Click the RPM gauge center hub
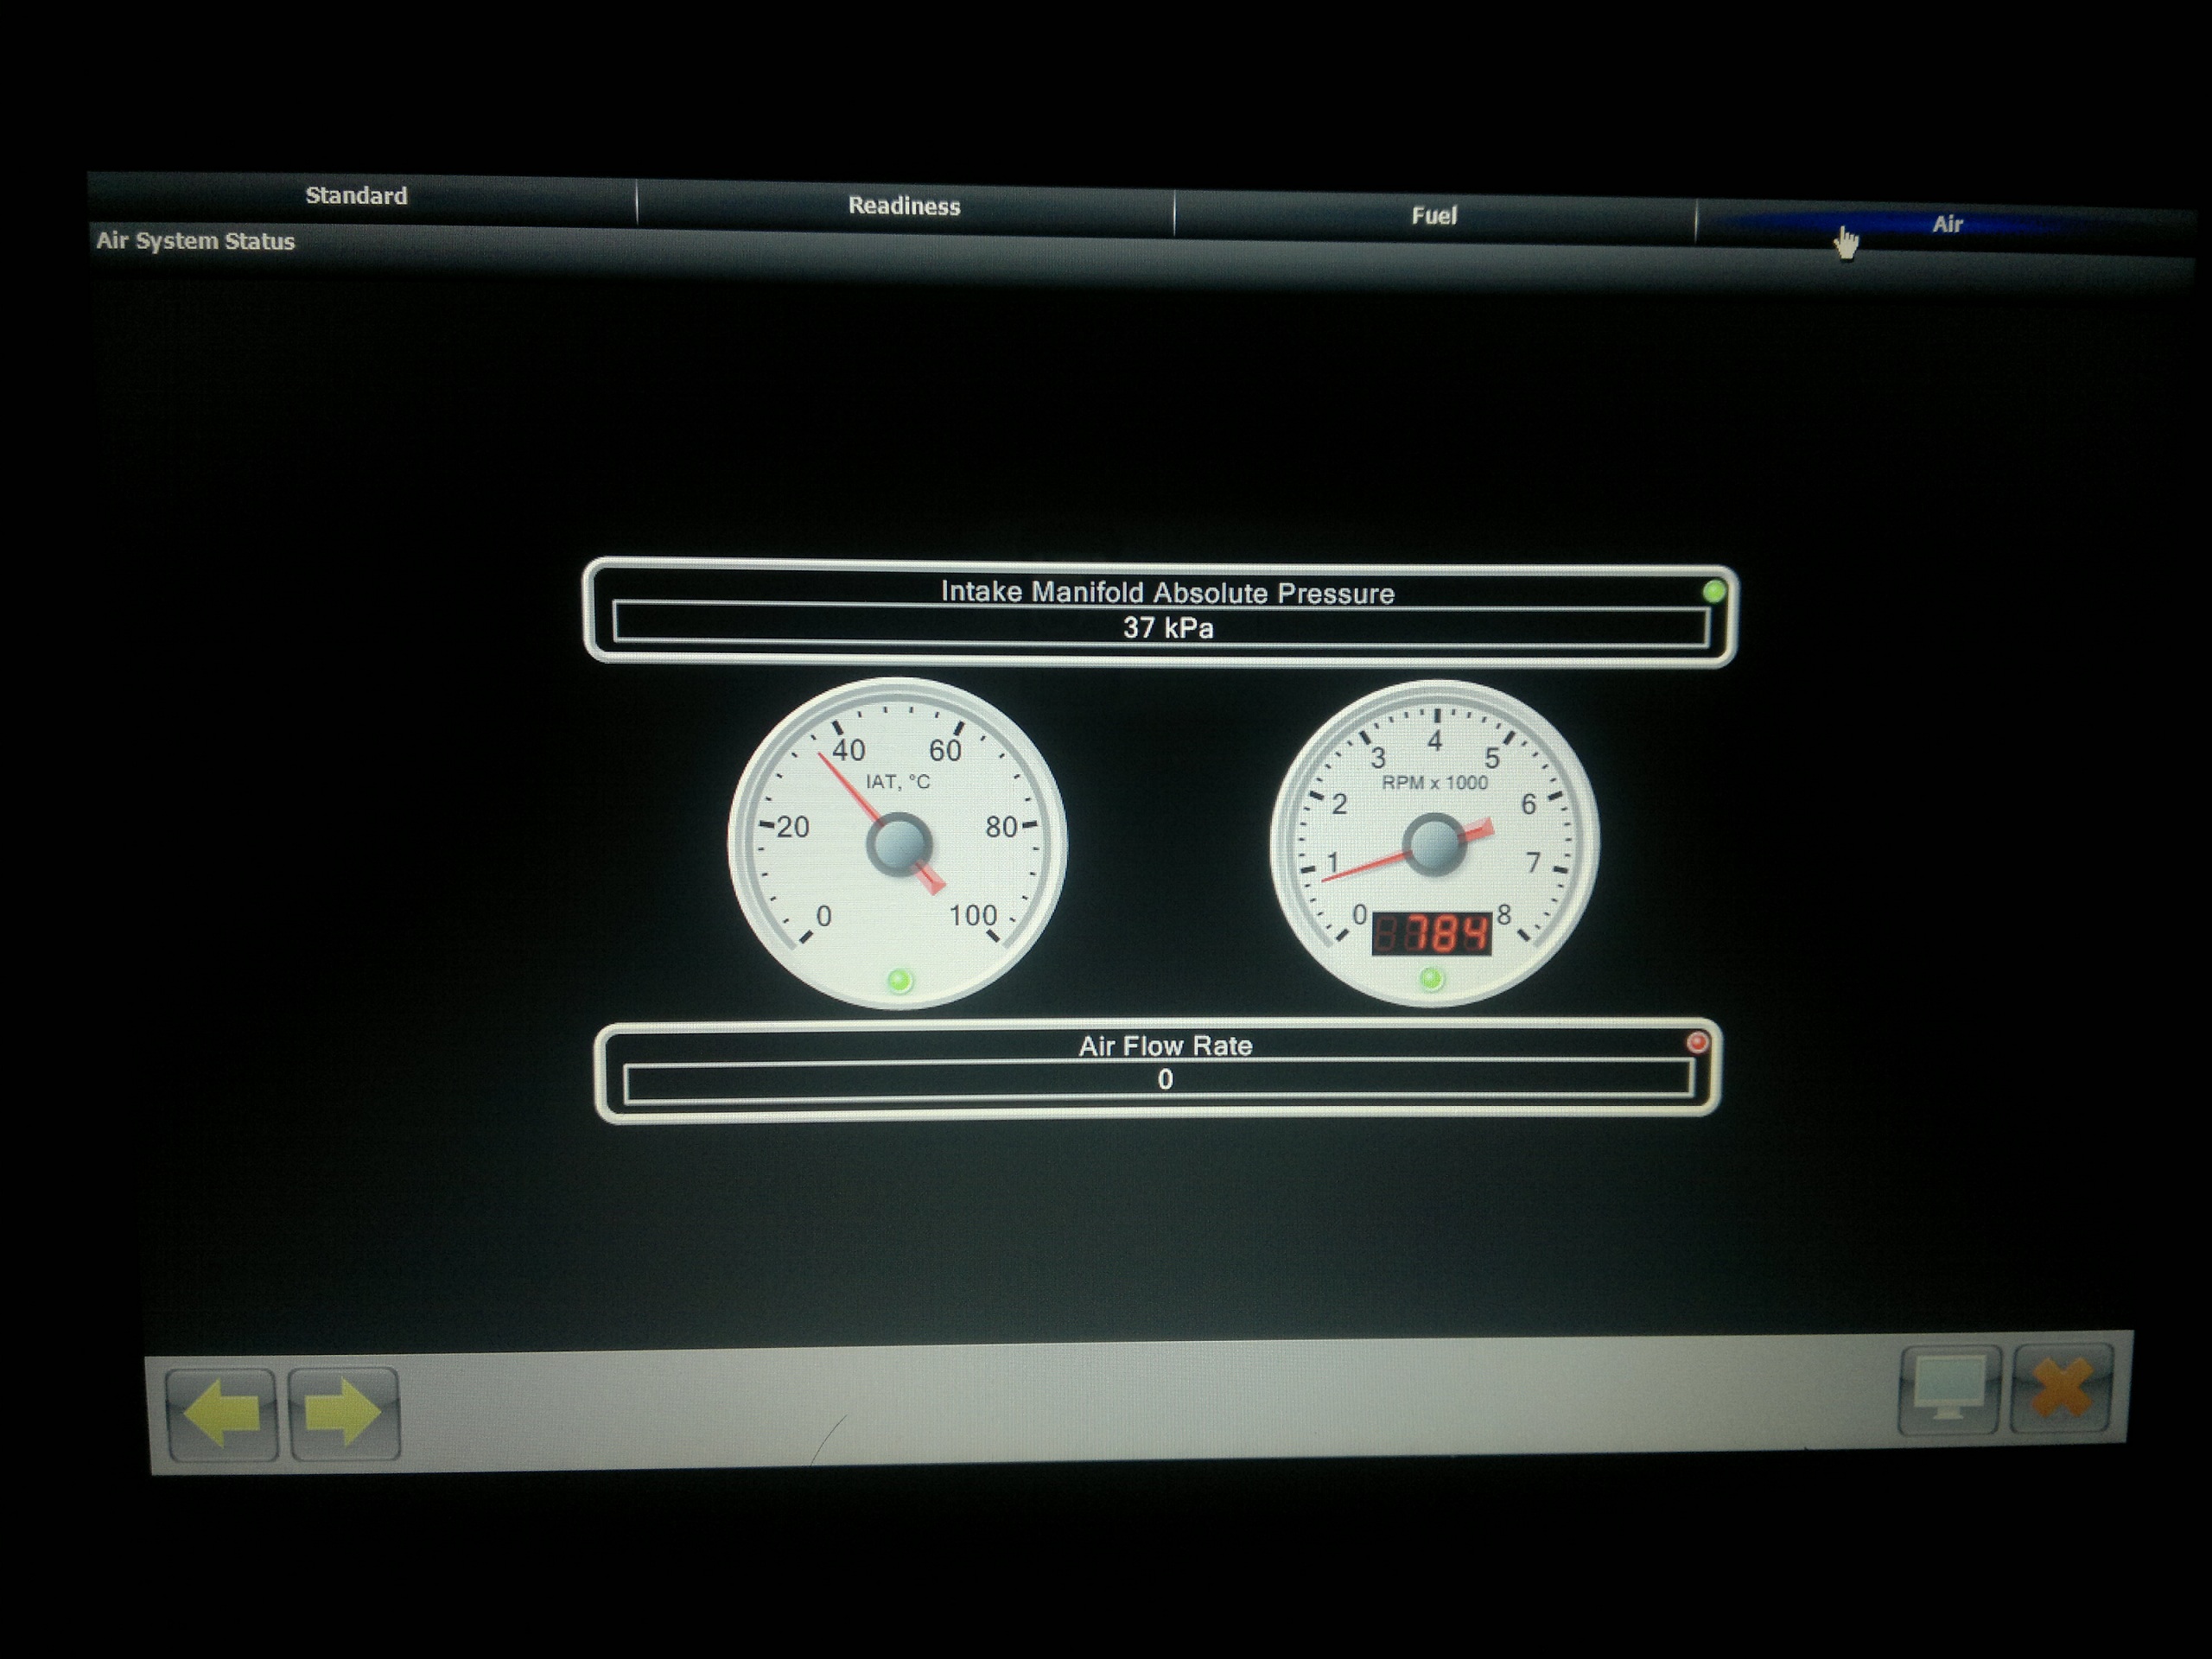2212x1659 pixels. point(1435,845)
